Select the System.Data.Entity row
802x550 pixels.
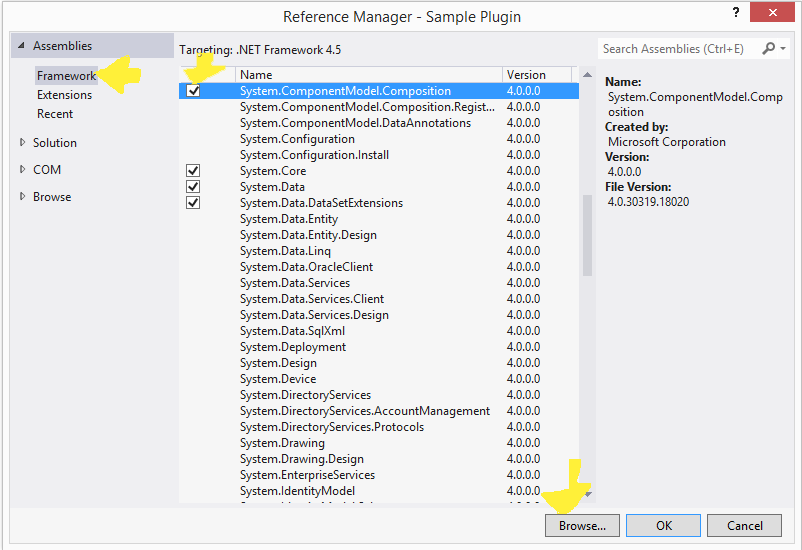[379, 218]
